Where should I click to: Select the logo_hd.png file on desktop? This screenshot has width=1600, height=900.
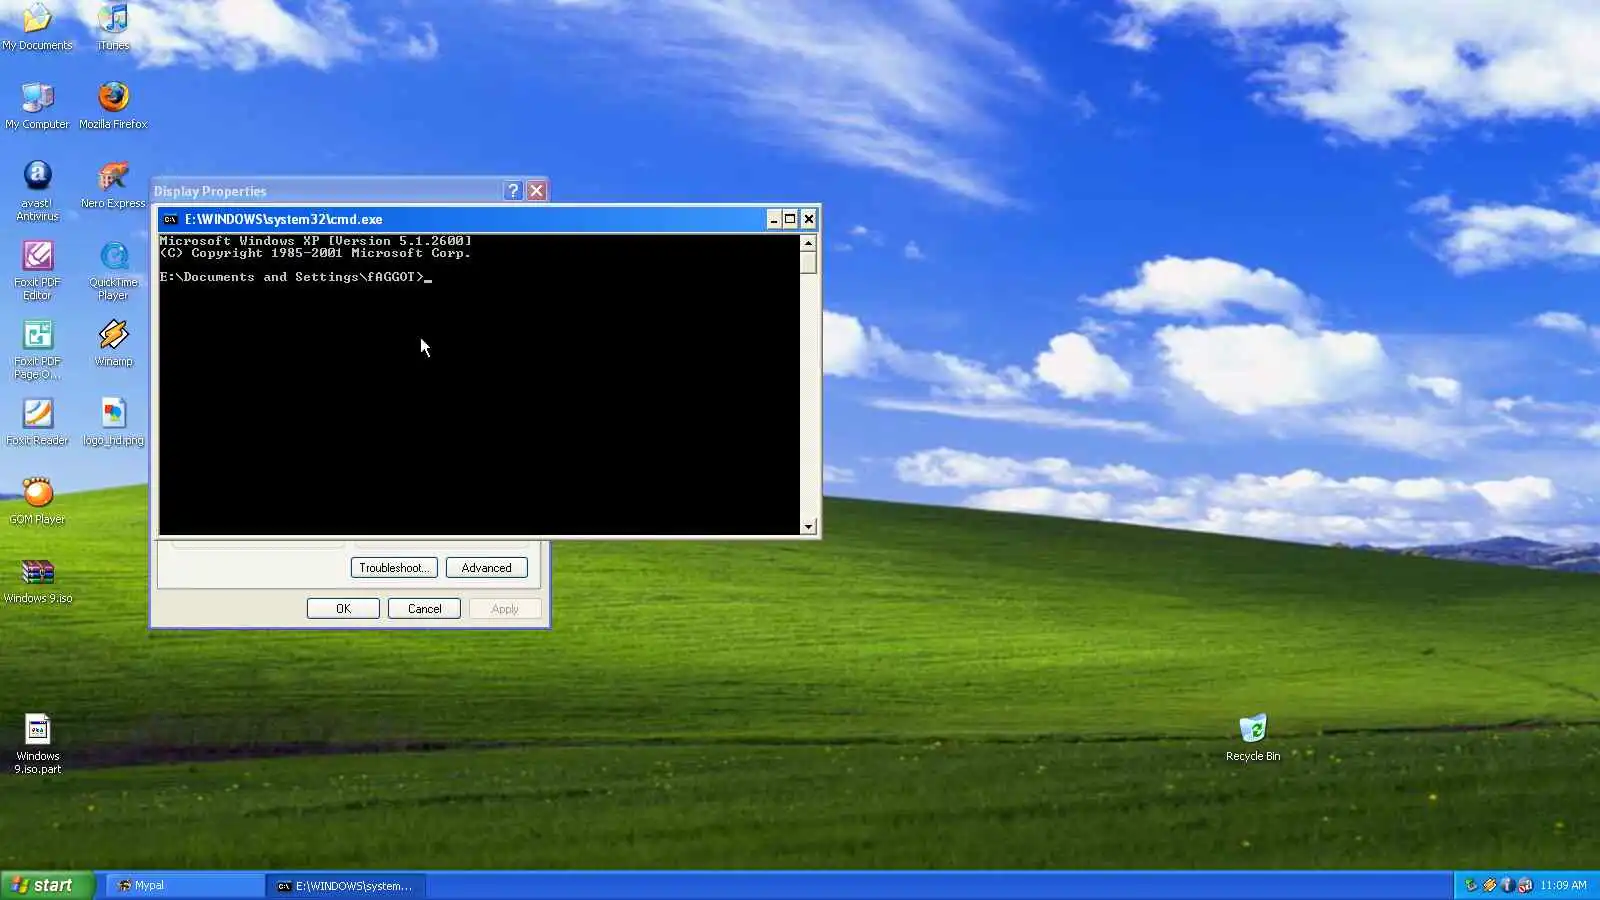click(113, 421)
